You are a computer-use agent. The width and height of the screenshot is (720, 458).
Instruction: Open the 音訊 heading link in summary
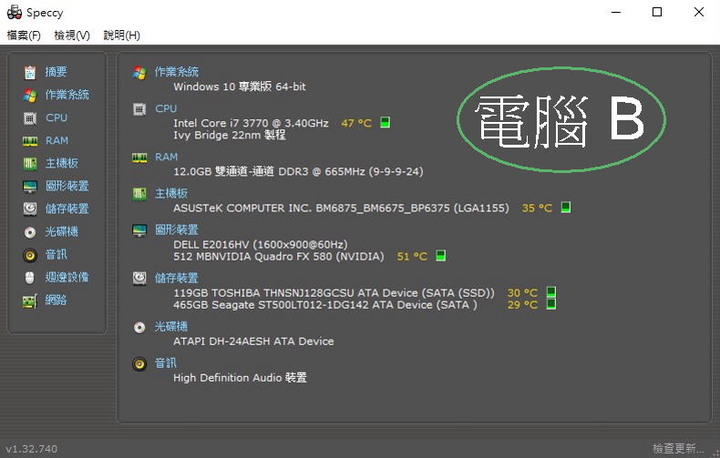(165, 363)
